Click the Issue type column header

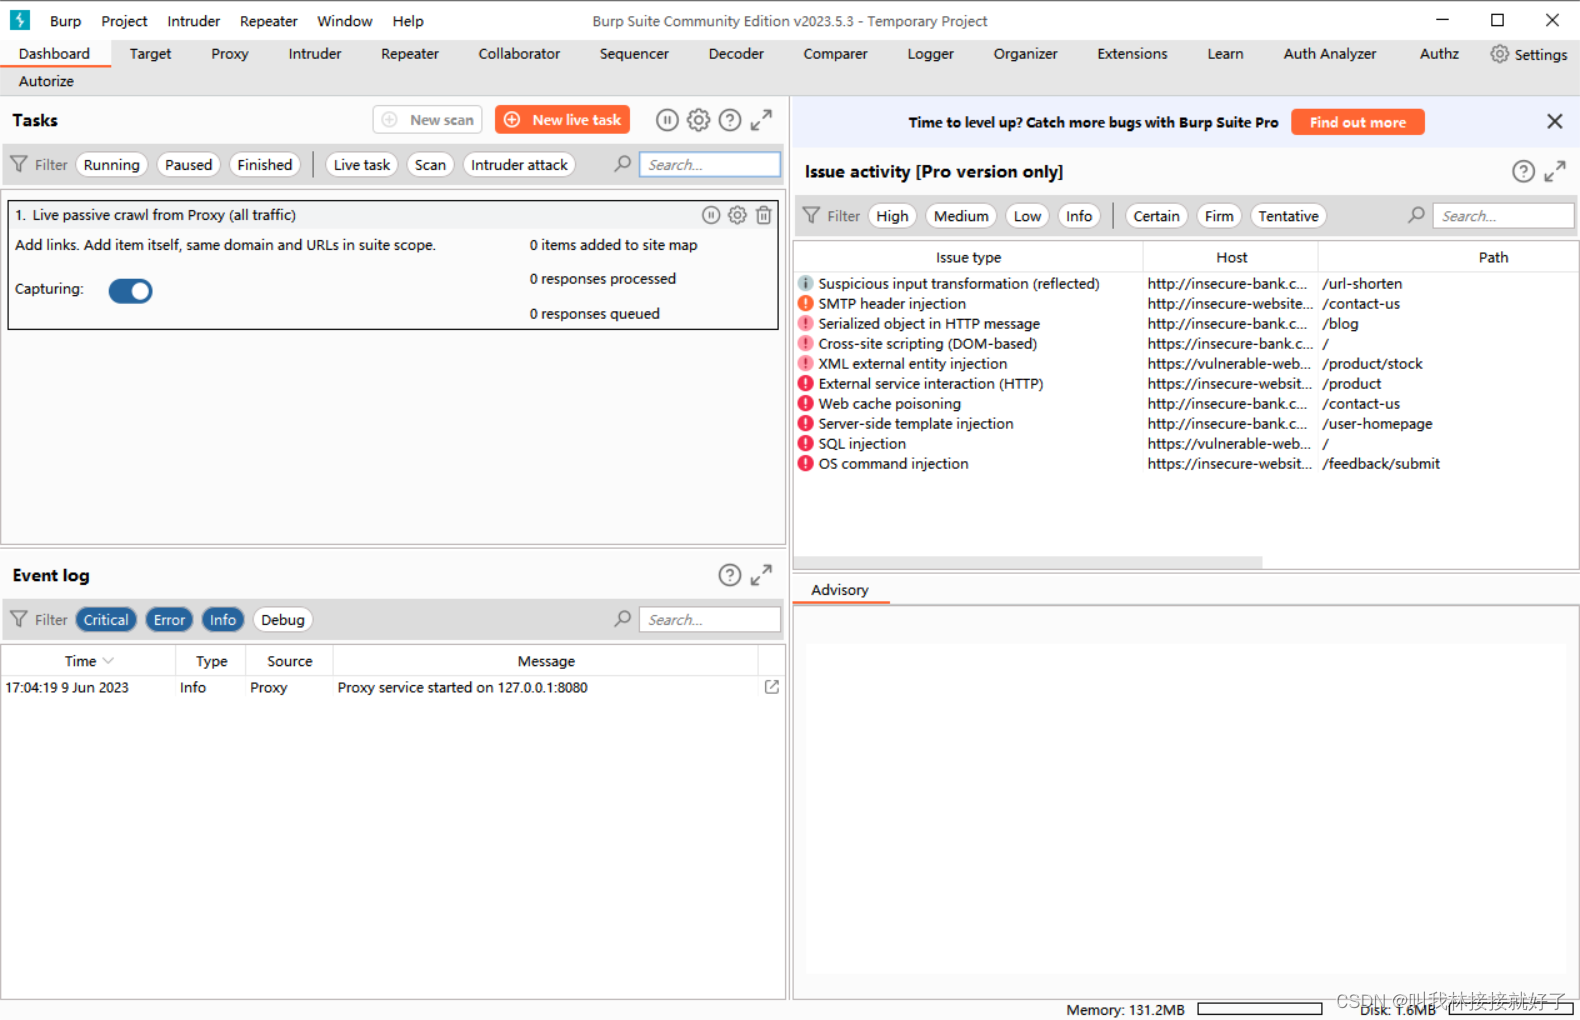click(968, 257)
